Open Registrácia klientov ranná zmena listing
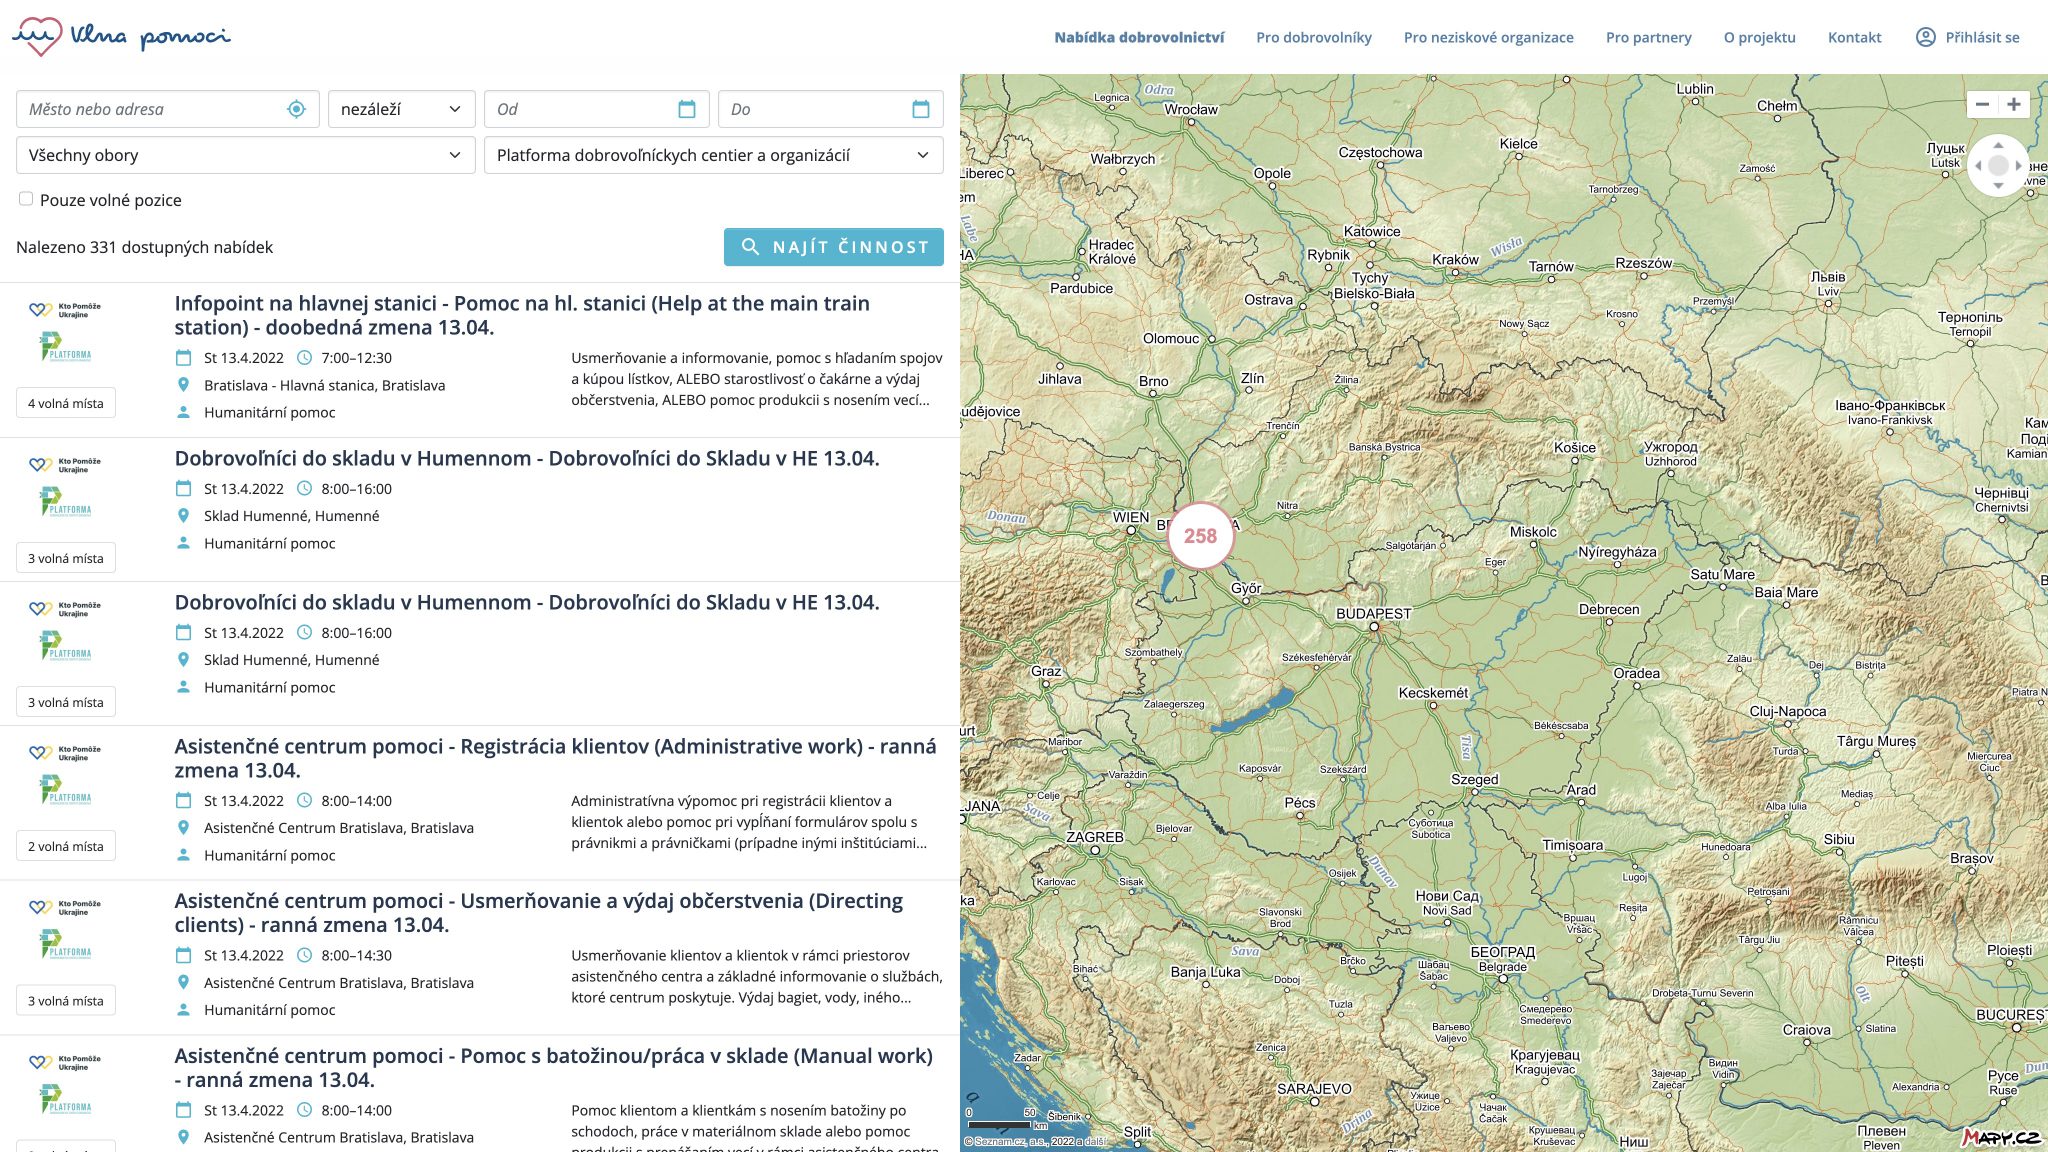This screenshot has height=1152, width=2048. coord(555,758)
